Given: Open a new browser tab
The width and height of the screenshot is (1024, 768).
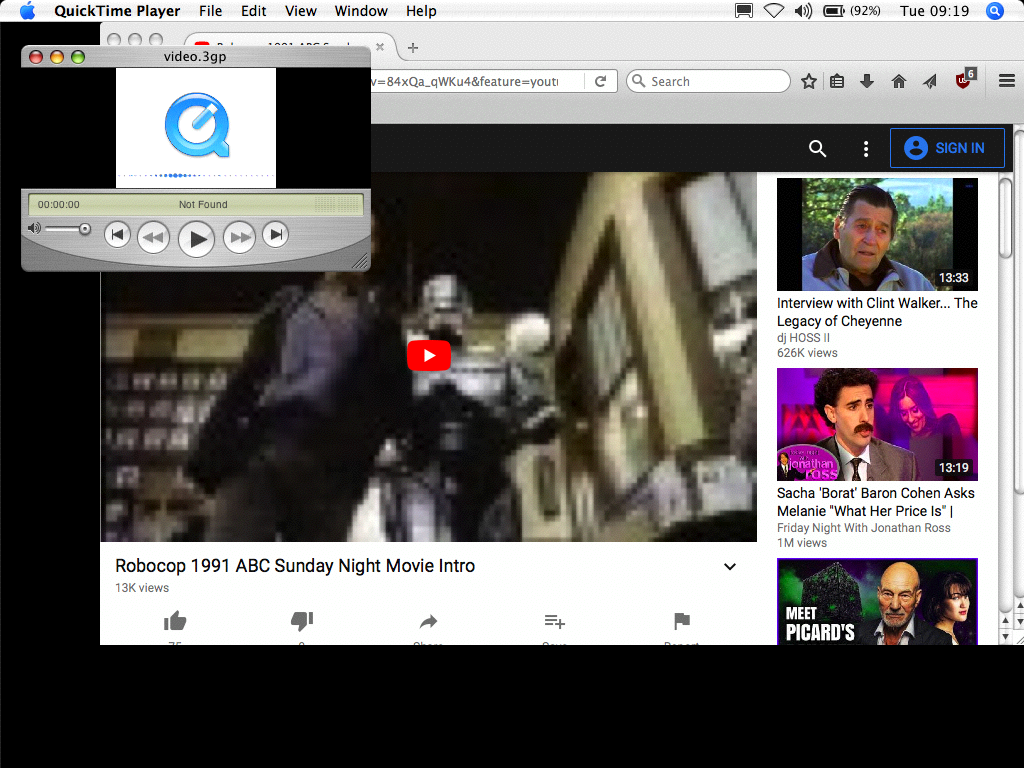Looking at the screenshot, I should [x=413, y=48].
